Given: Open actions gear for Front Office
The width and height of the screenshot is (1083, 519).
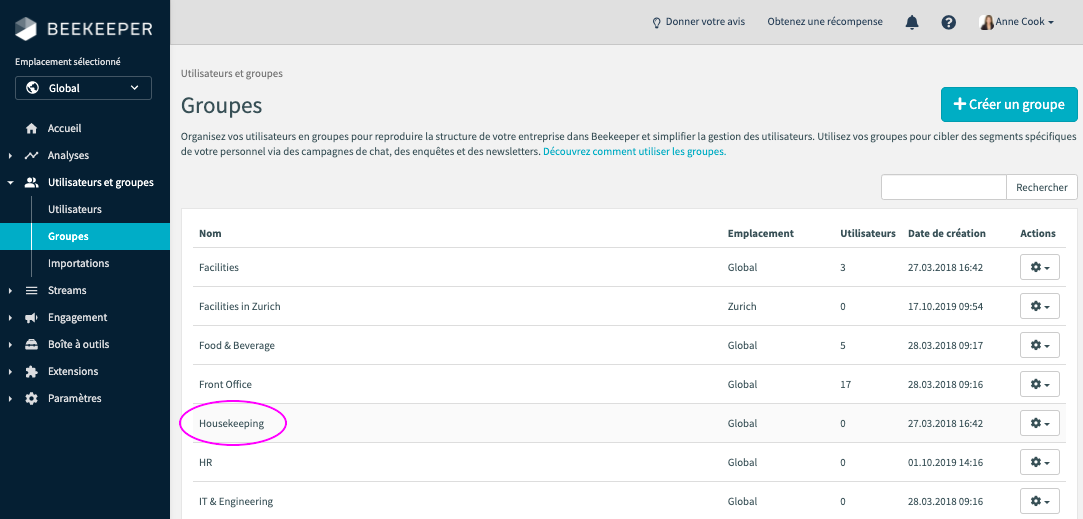Looking at the screenshot, I should (1039, 384).
